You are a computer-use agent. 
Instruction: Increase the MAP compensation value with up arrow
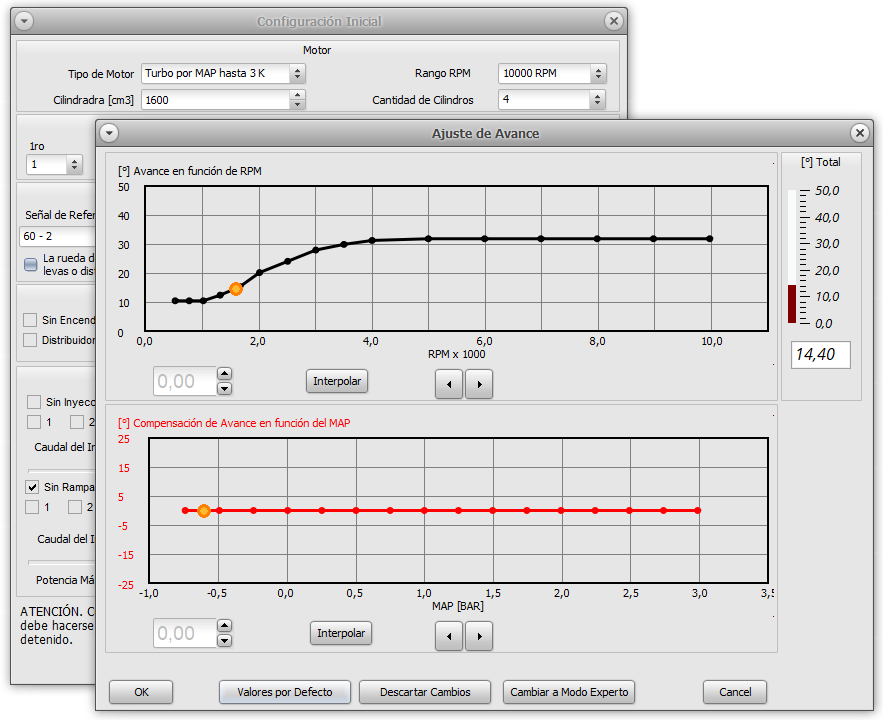click(x=225, y=626)
